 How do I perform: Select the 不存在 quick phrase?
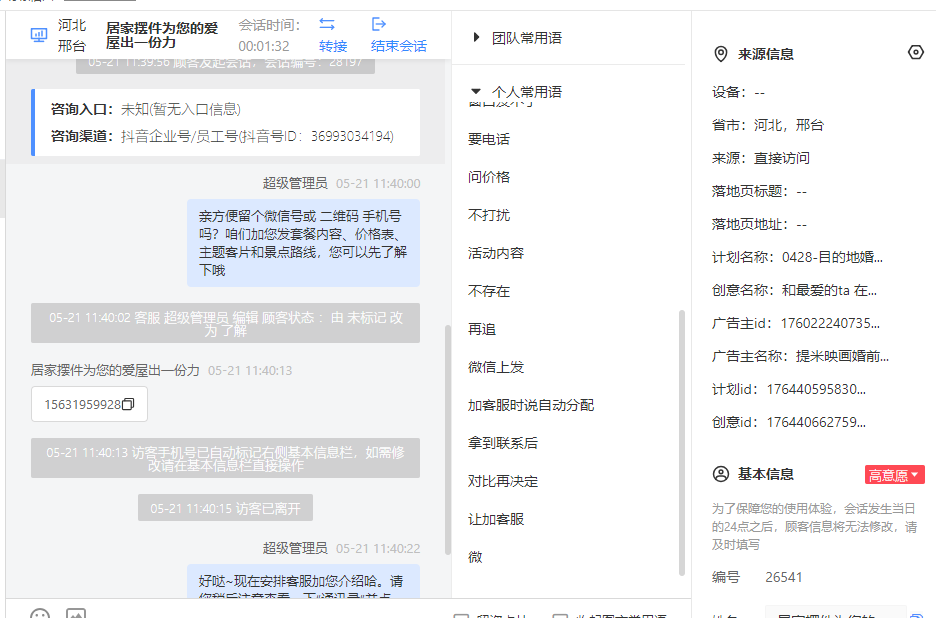[489, 291]
